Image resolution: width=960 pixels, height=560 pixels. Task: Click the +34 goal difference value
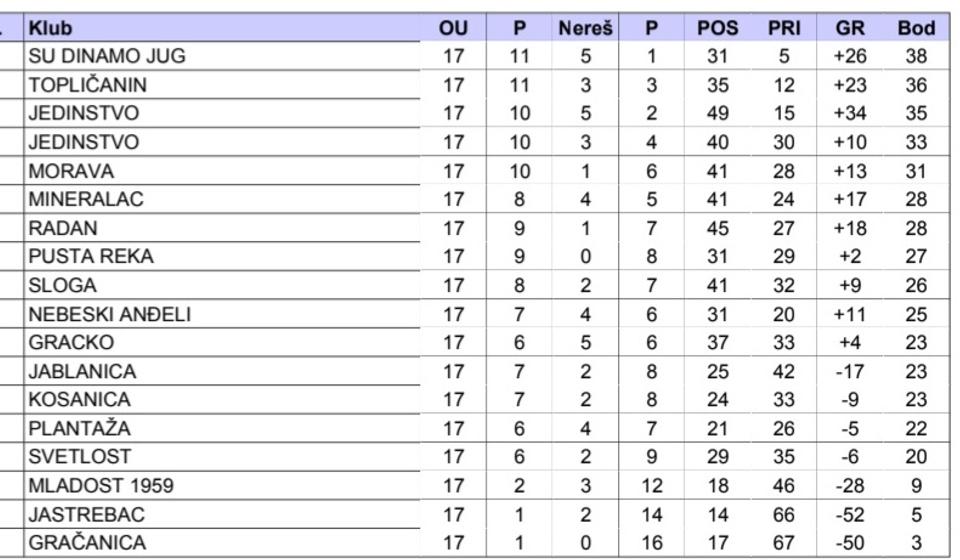click(850, 113)
